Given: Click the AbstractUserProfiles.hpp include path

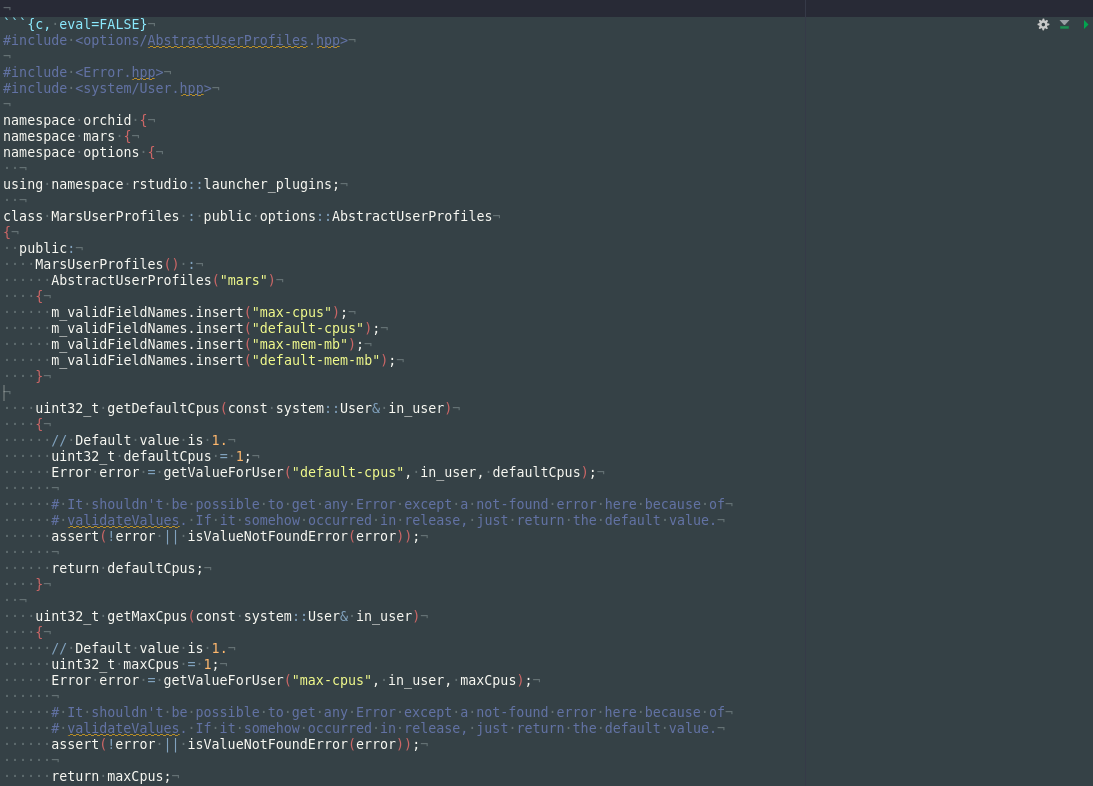Looking at the screenshot, I should point(240,40).
